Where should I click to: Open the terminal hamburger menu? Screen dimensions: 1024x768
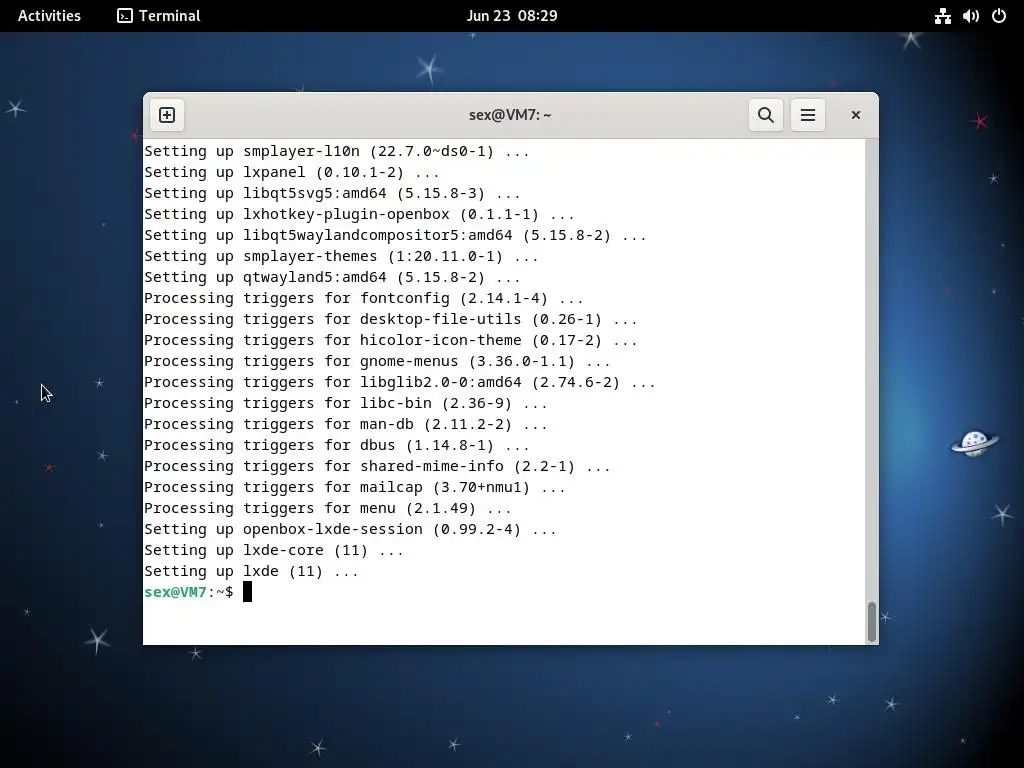click(x=808, y=115)
